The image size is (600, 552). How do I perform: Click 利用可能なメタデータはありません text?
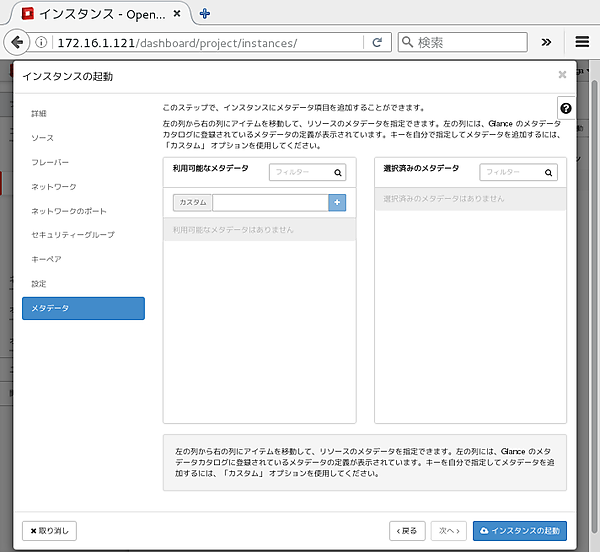point(233,230)
